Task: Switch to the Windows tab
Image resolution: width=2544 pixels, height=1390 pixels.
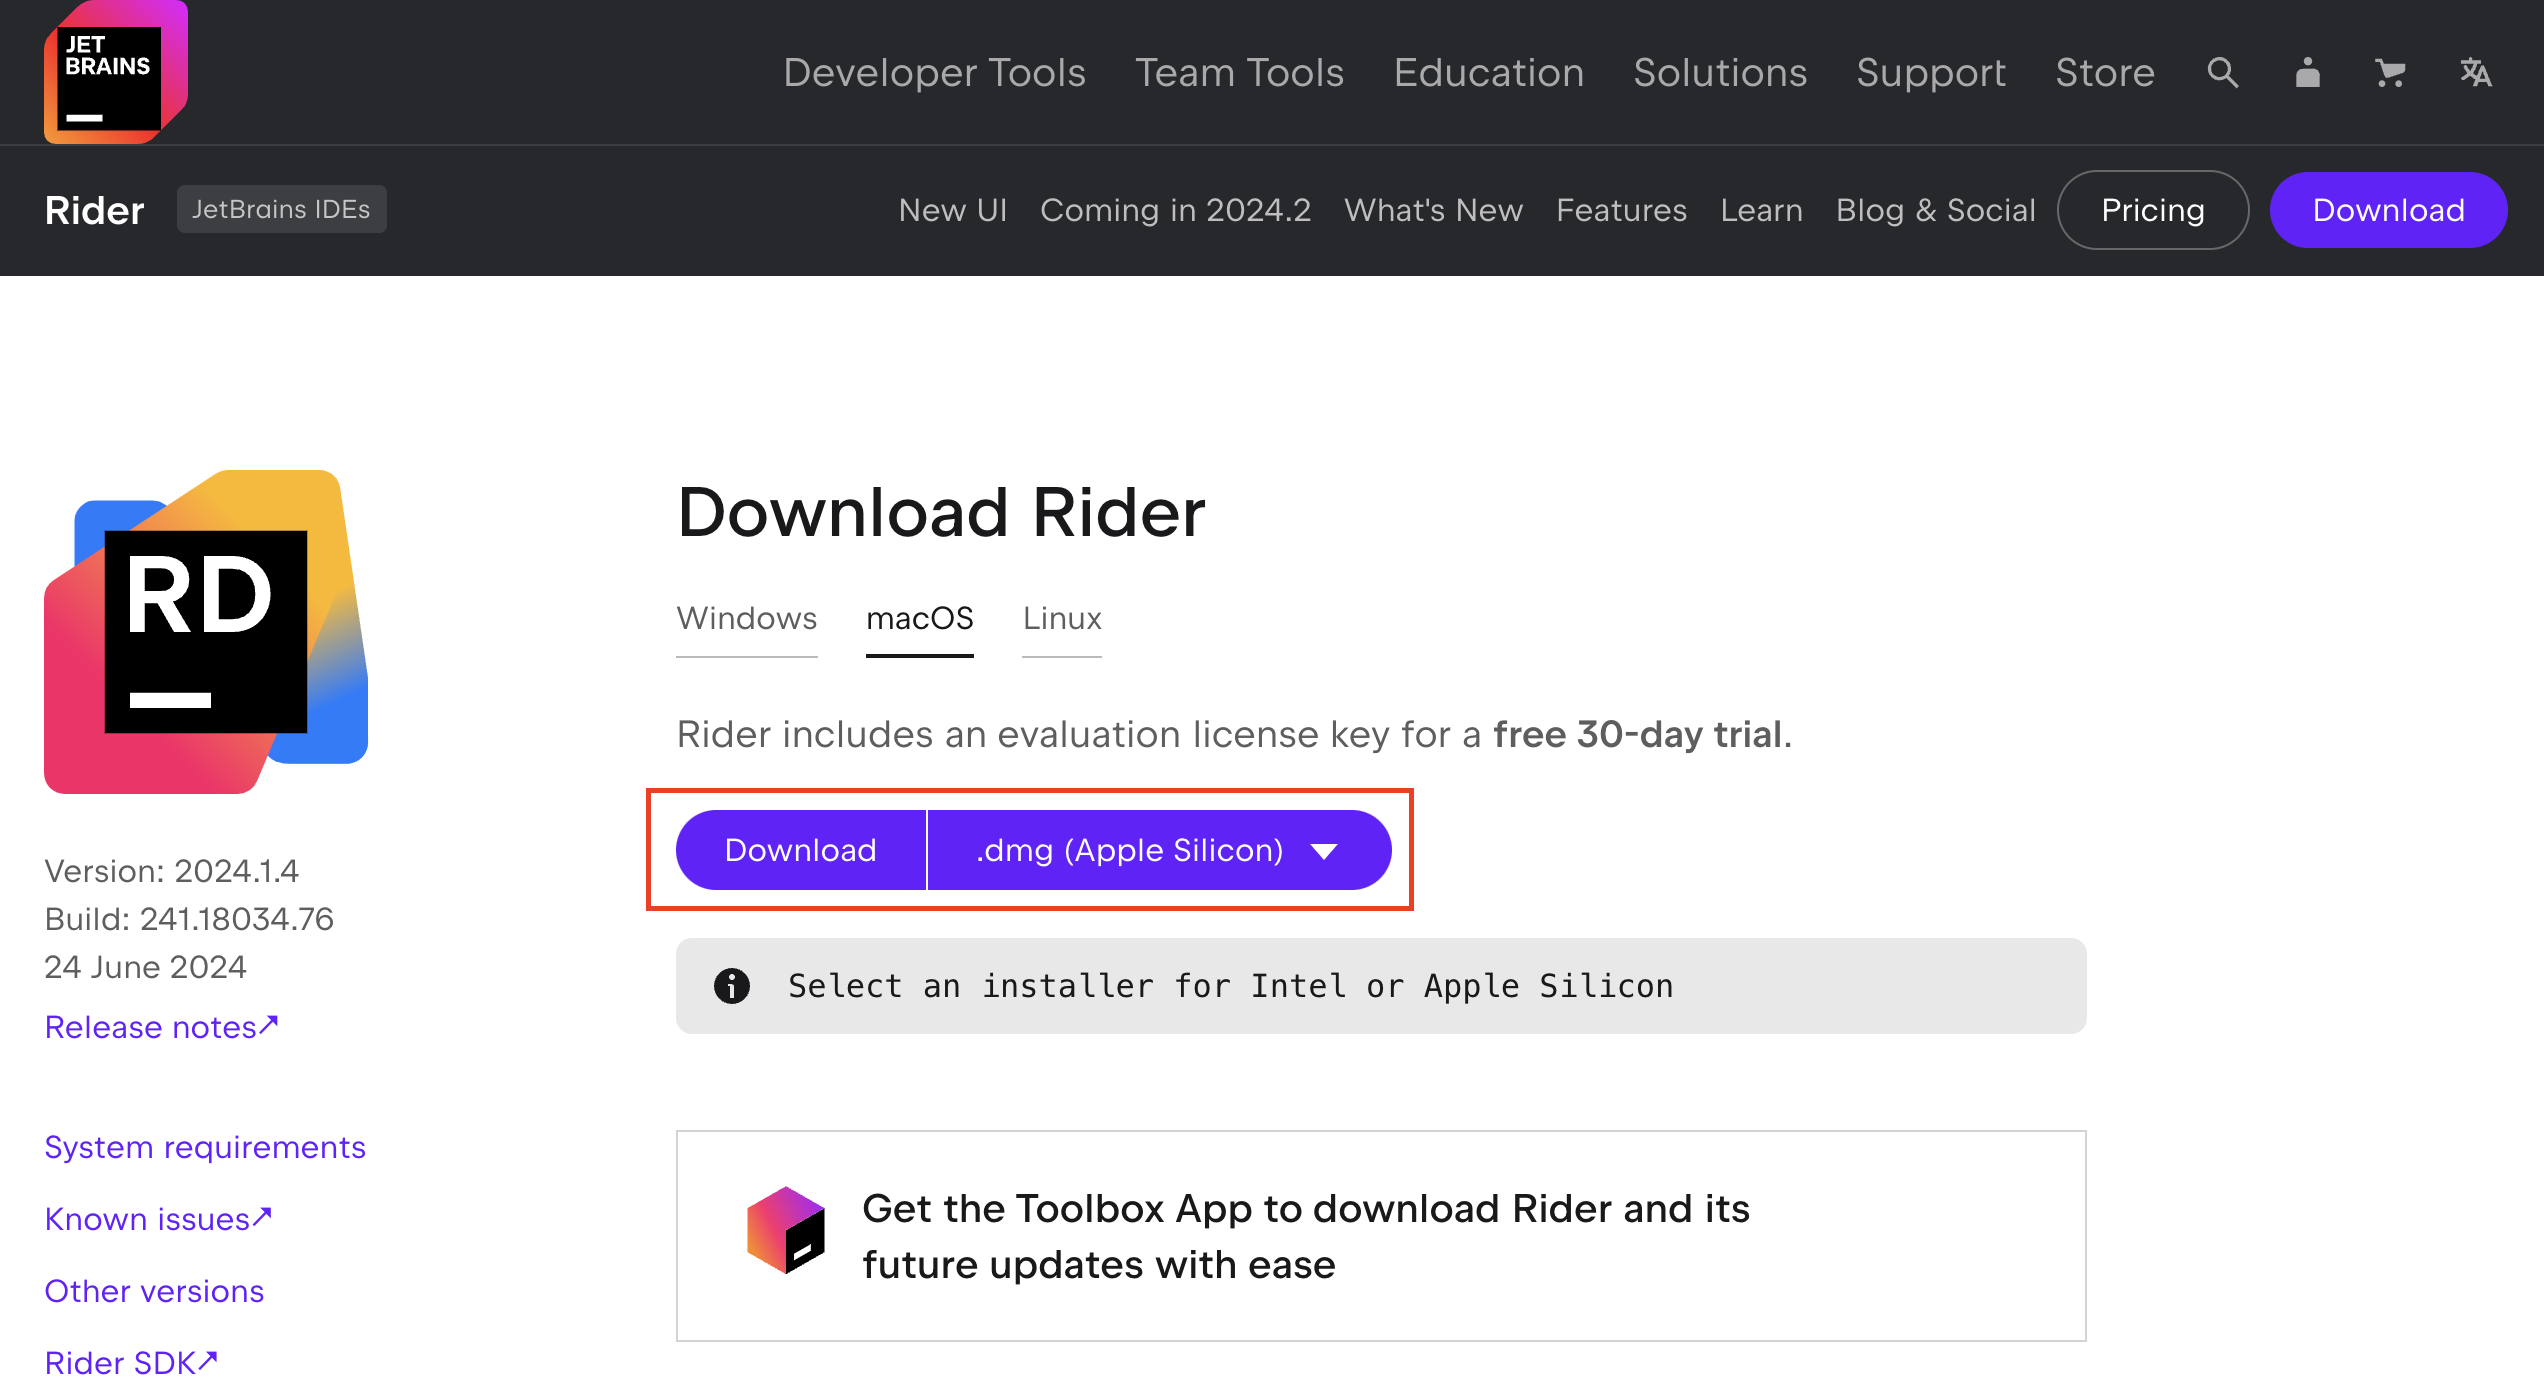Action: pyautogui.click(x=747, y=618)
